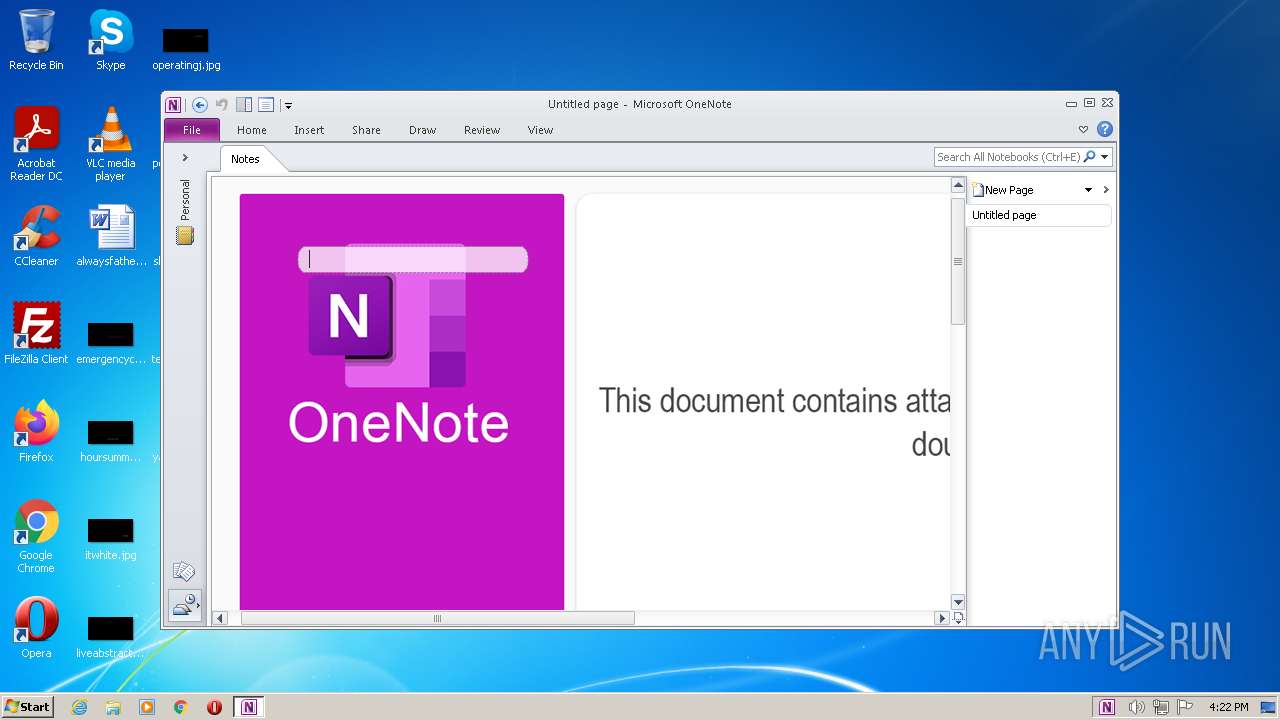This screenshot has height=720, width=1280.
Task: Open the New Page dropdown arrow
Action: click(x=1088, y=190)
